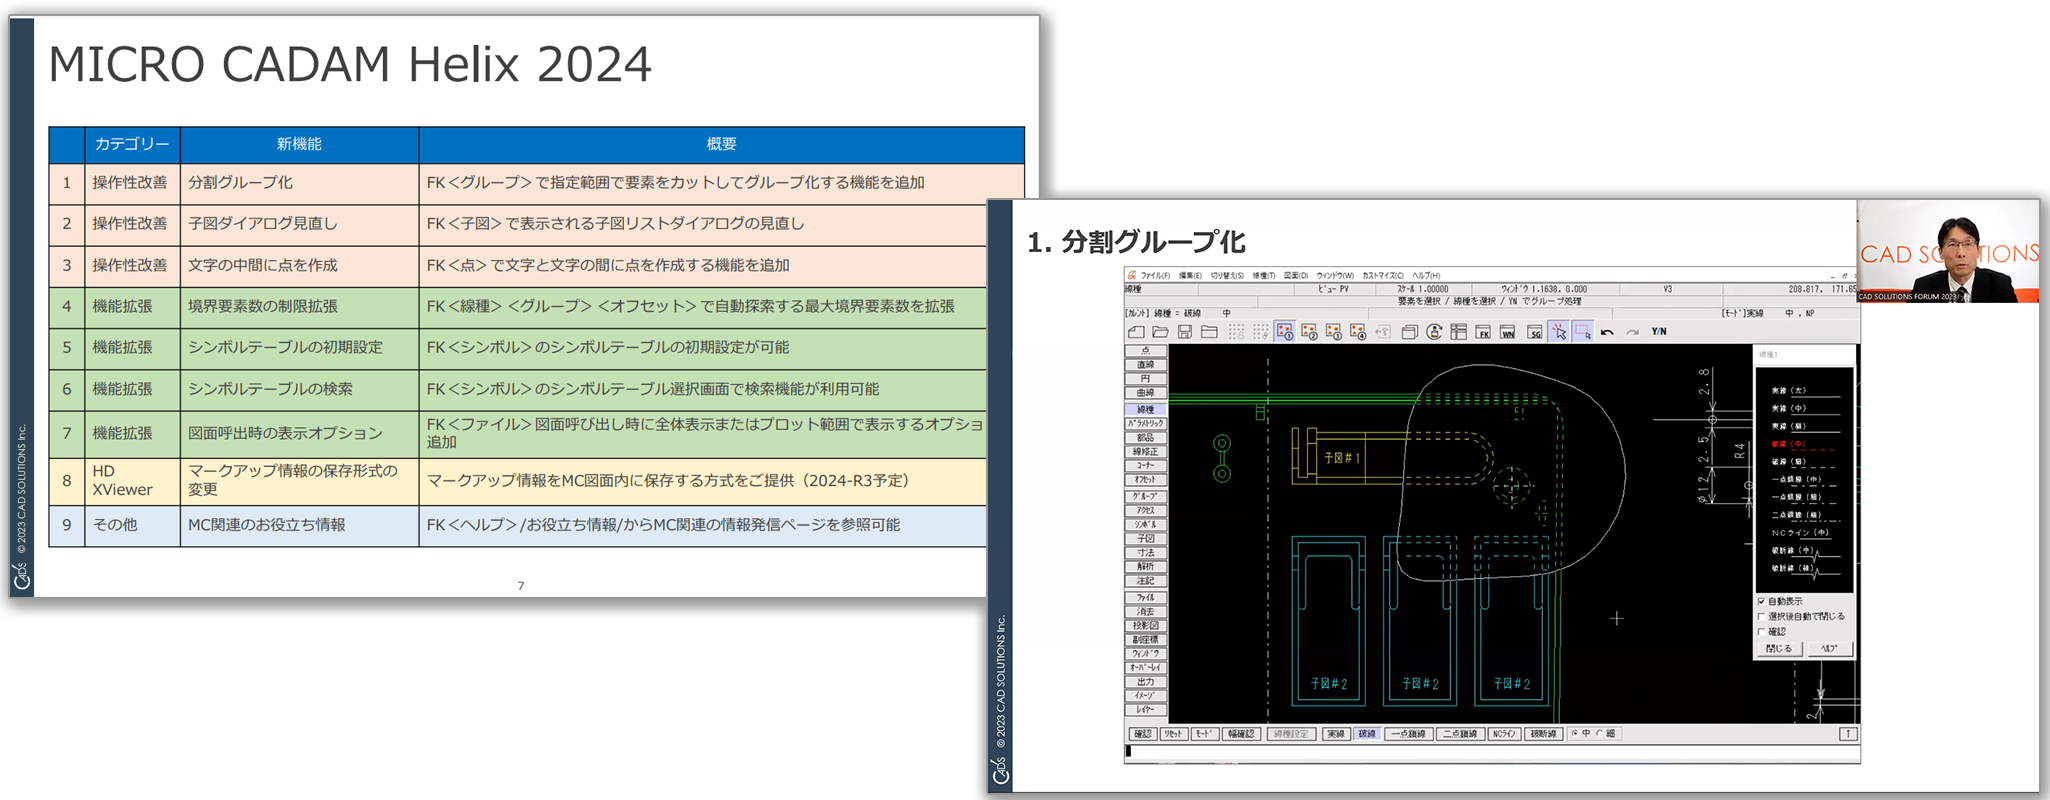Click the 一点鎖線 button in bottom bar
This screenshot has width=2050, height=800.
tap(1408, 734)
